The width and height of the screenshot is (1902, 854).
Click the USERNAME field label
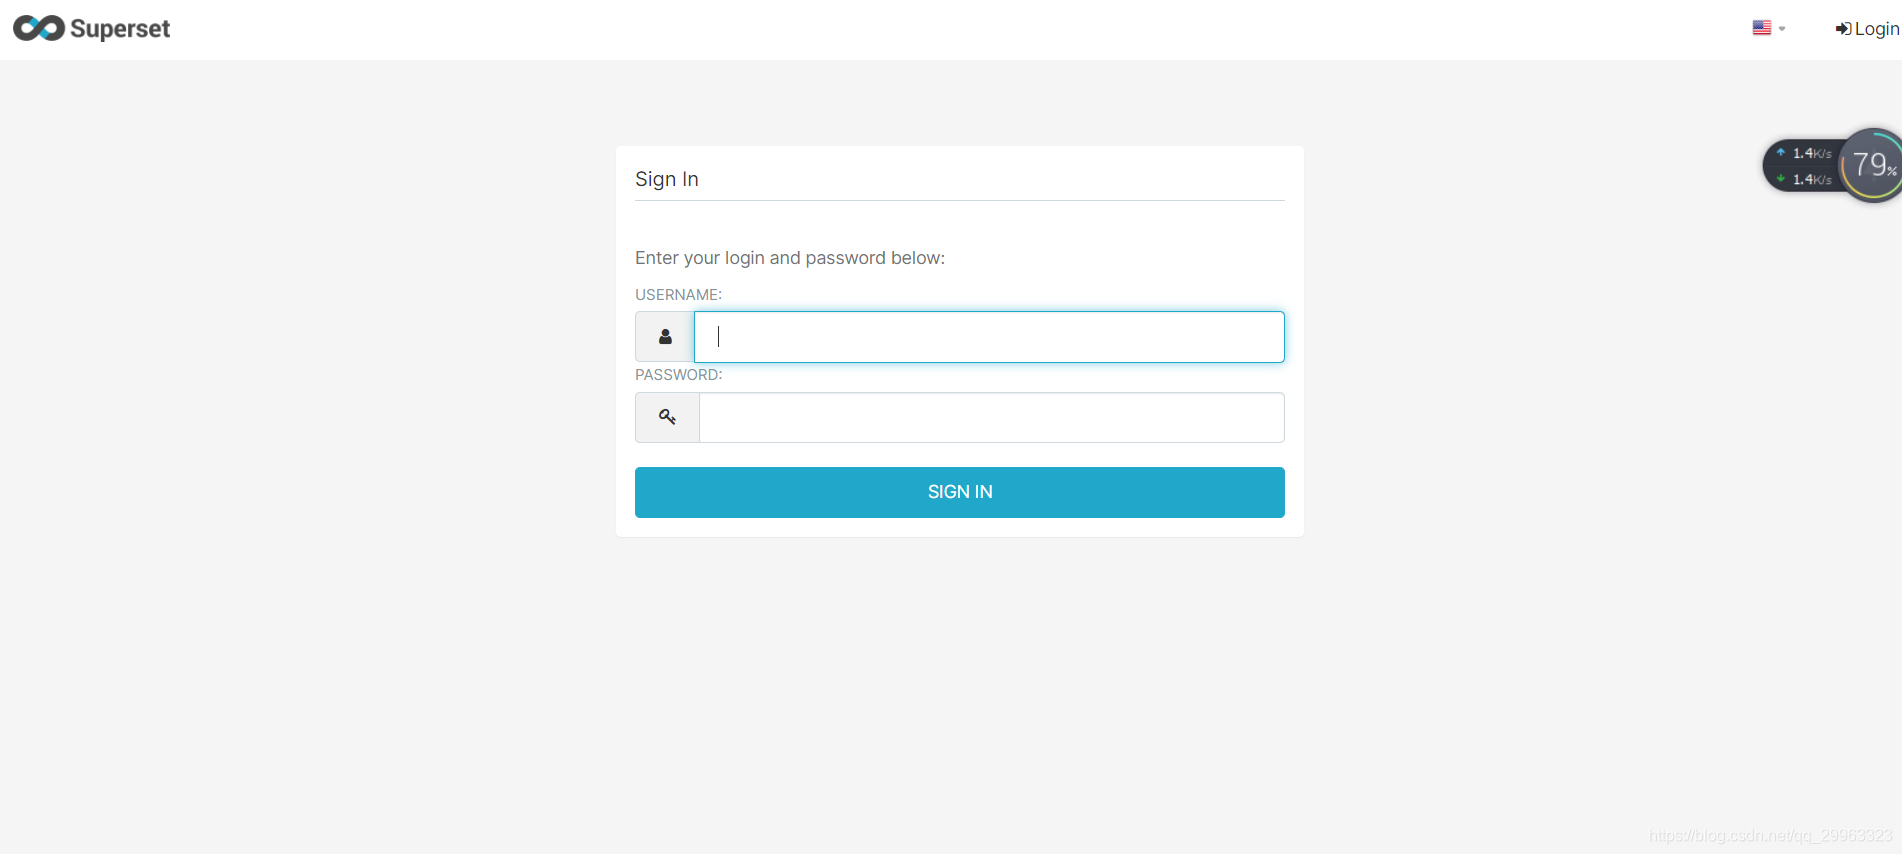click(x=678, y=294)
